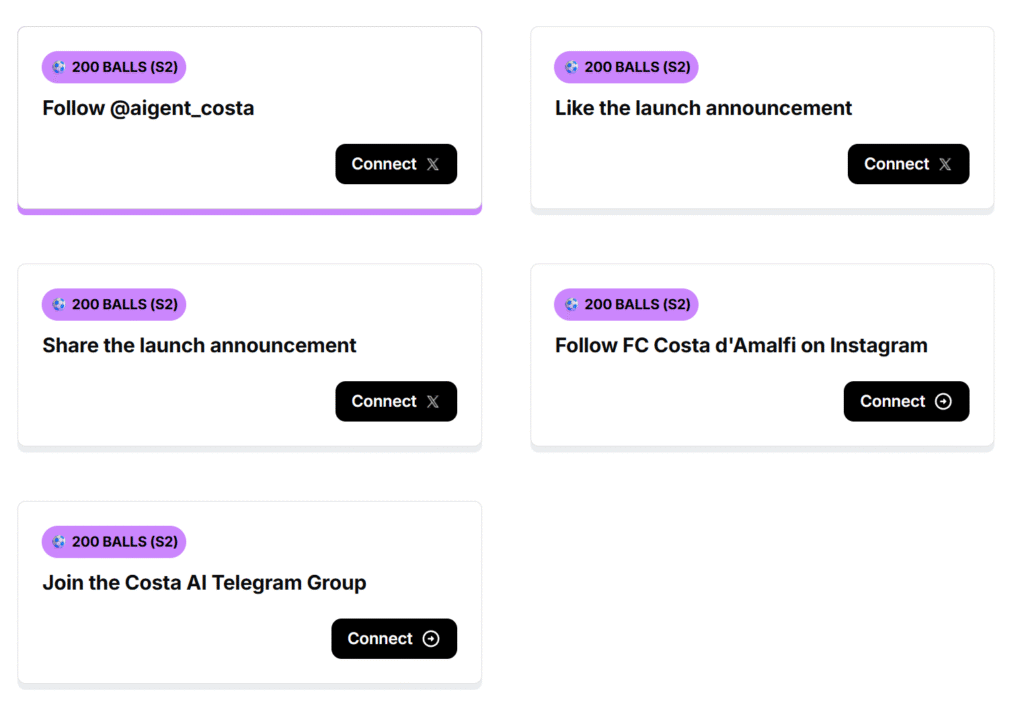1024x712 pixels.
Task: Click arrow circle icon on Instagram Connect button
Action: (943, 401)
